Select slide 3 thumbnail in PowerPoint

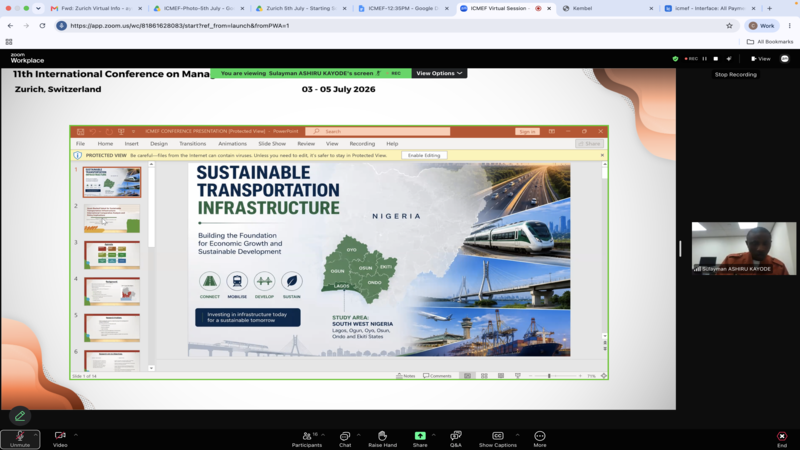coord(112,255)
